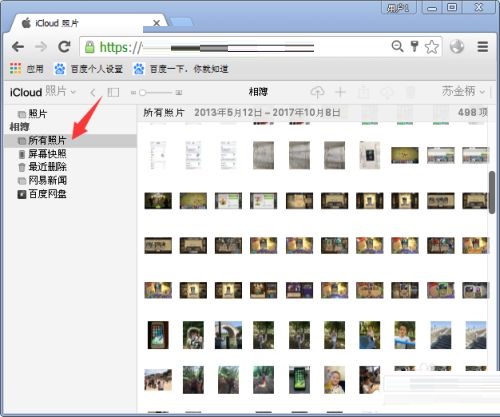Click the small thumbnails icon beside slider

[133, 93]
